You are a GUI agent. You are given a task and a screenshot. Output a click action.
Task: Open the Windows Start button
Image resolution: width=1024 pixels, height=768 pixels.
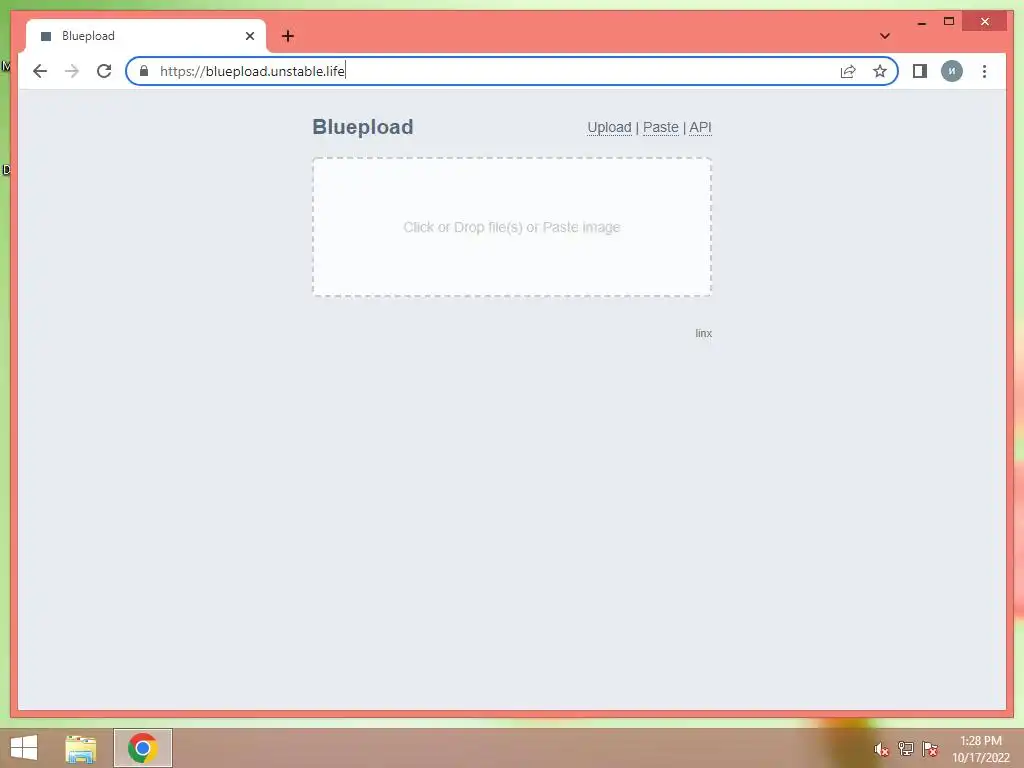24,748
